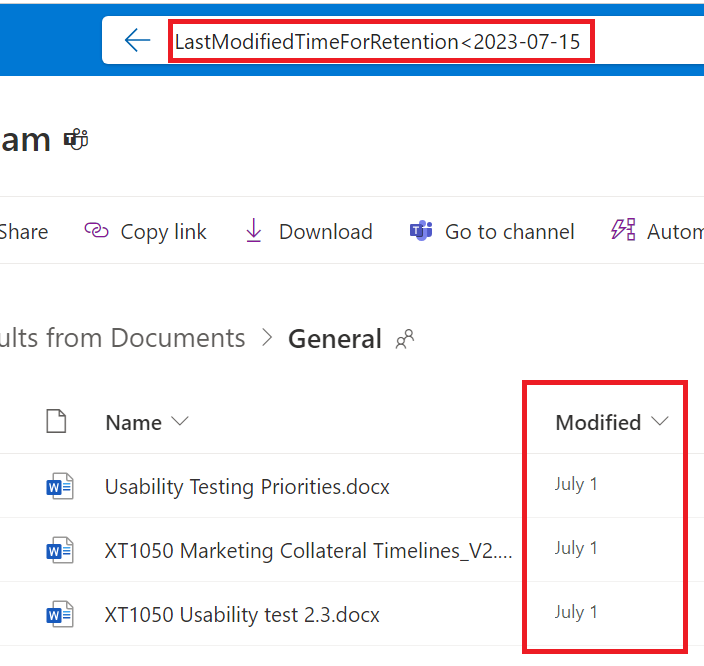Image resolution: width=704 pixels, height=666 pixels.
Task: Click the Download arrow icon
Action: 254,230
